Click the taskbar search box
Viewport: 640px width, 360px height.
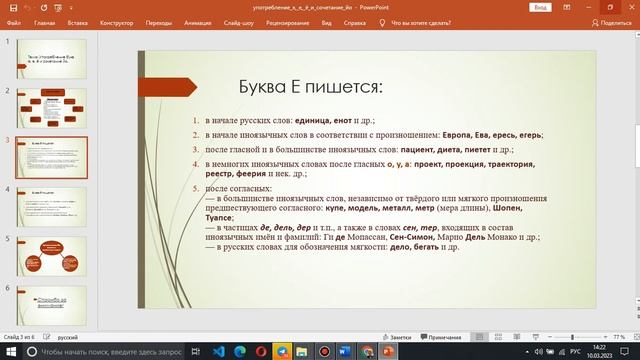(x=104, y=351)
